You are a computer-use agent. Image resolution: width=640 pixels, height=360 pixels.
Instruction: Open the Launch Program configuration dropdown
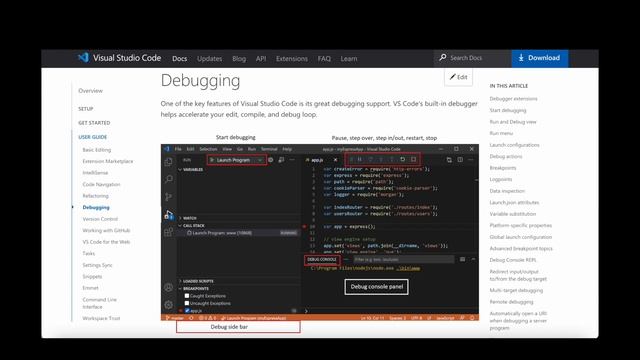coord(237,160)
